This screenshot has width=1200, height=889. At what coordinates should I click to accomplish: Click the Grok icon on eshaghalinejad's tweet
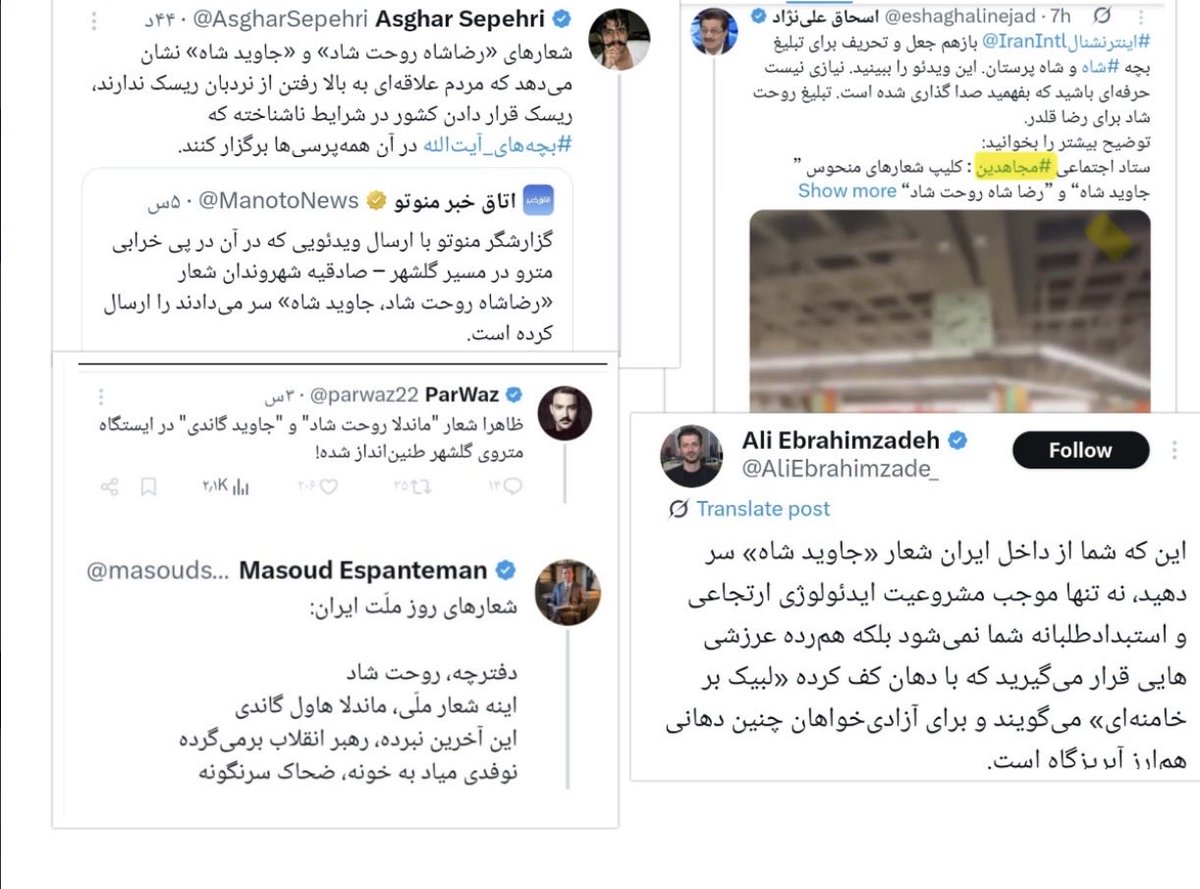pos(1102,16)
